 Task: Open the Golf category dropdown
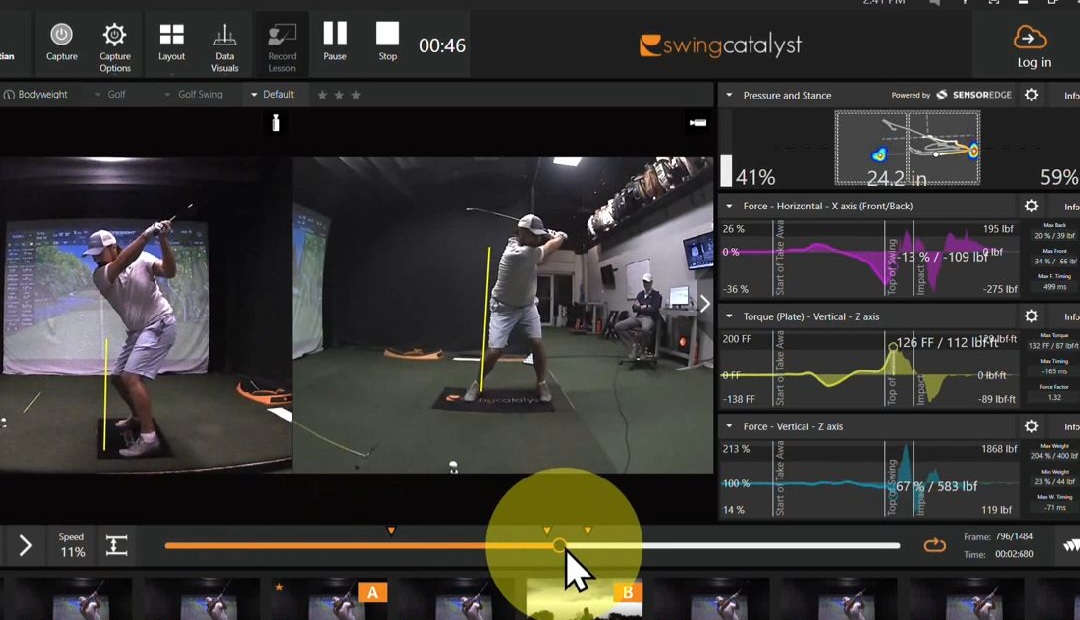(x=110, y=94)
